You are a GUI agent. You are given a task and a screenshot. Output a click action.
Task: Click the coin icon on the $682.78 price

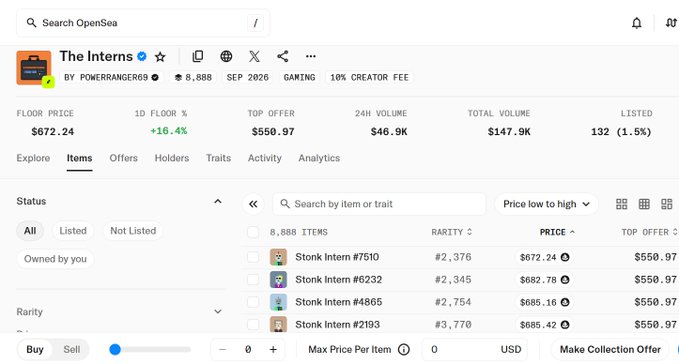[565, 280]
